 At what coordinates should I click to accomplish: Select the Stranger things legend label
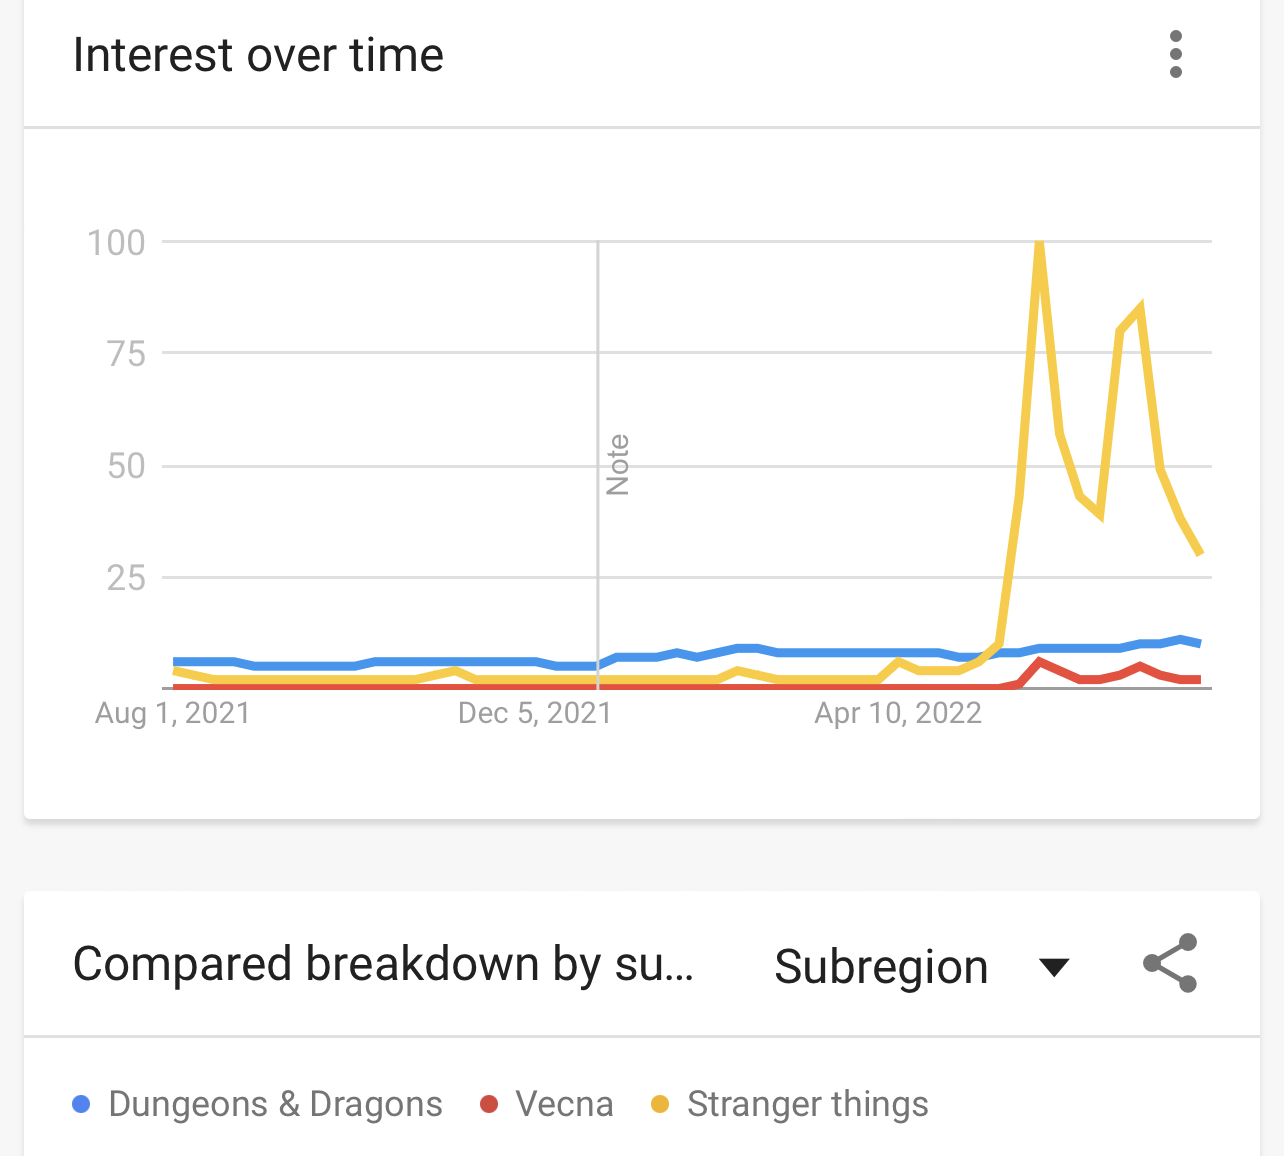pos(807,1104)
